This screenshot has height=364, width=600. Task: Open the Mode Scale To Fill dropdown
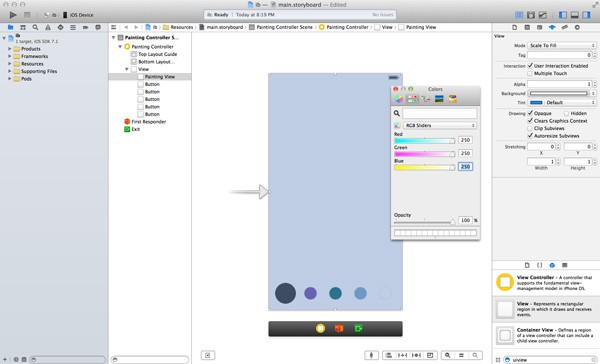(x=562, y=45)
